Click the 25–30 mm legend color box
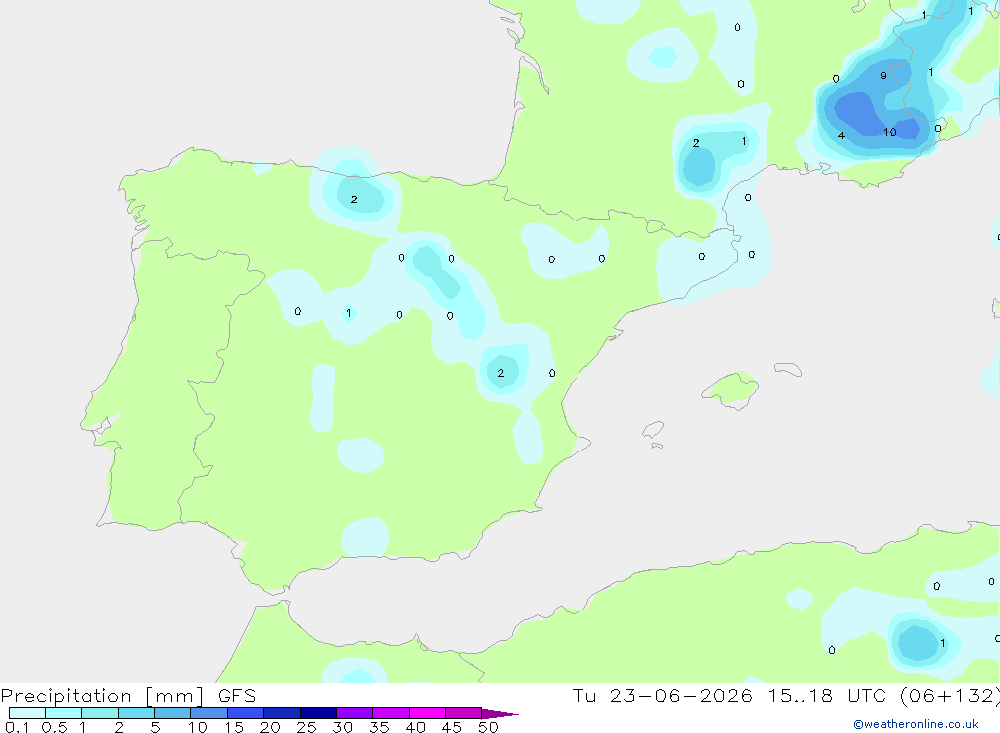 pyautogui.click(x=318, y=713)
